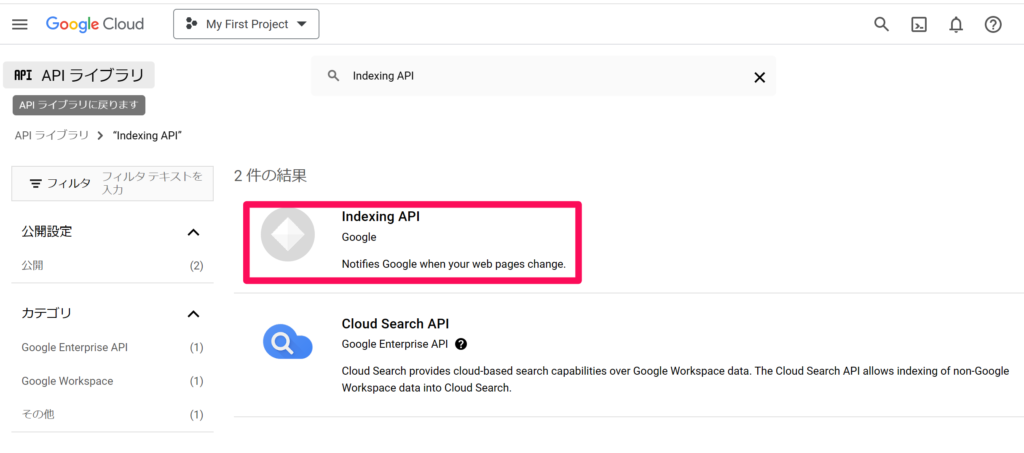Open the help question mark icon

tap(993, 25)
